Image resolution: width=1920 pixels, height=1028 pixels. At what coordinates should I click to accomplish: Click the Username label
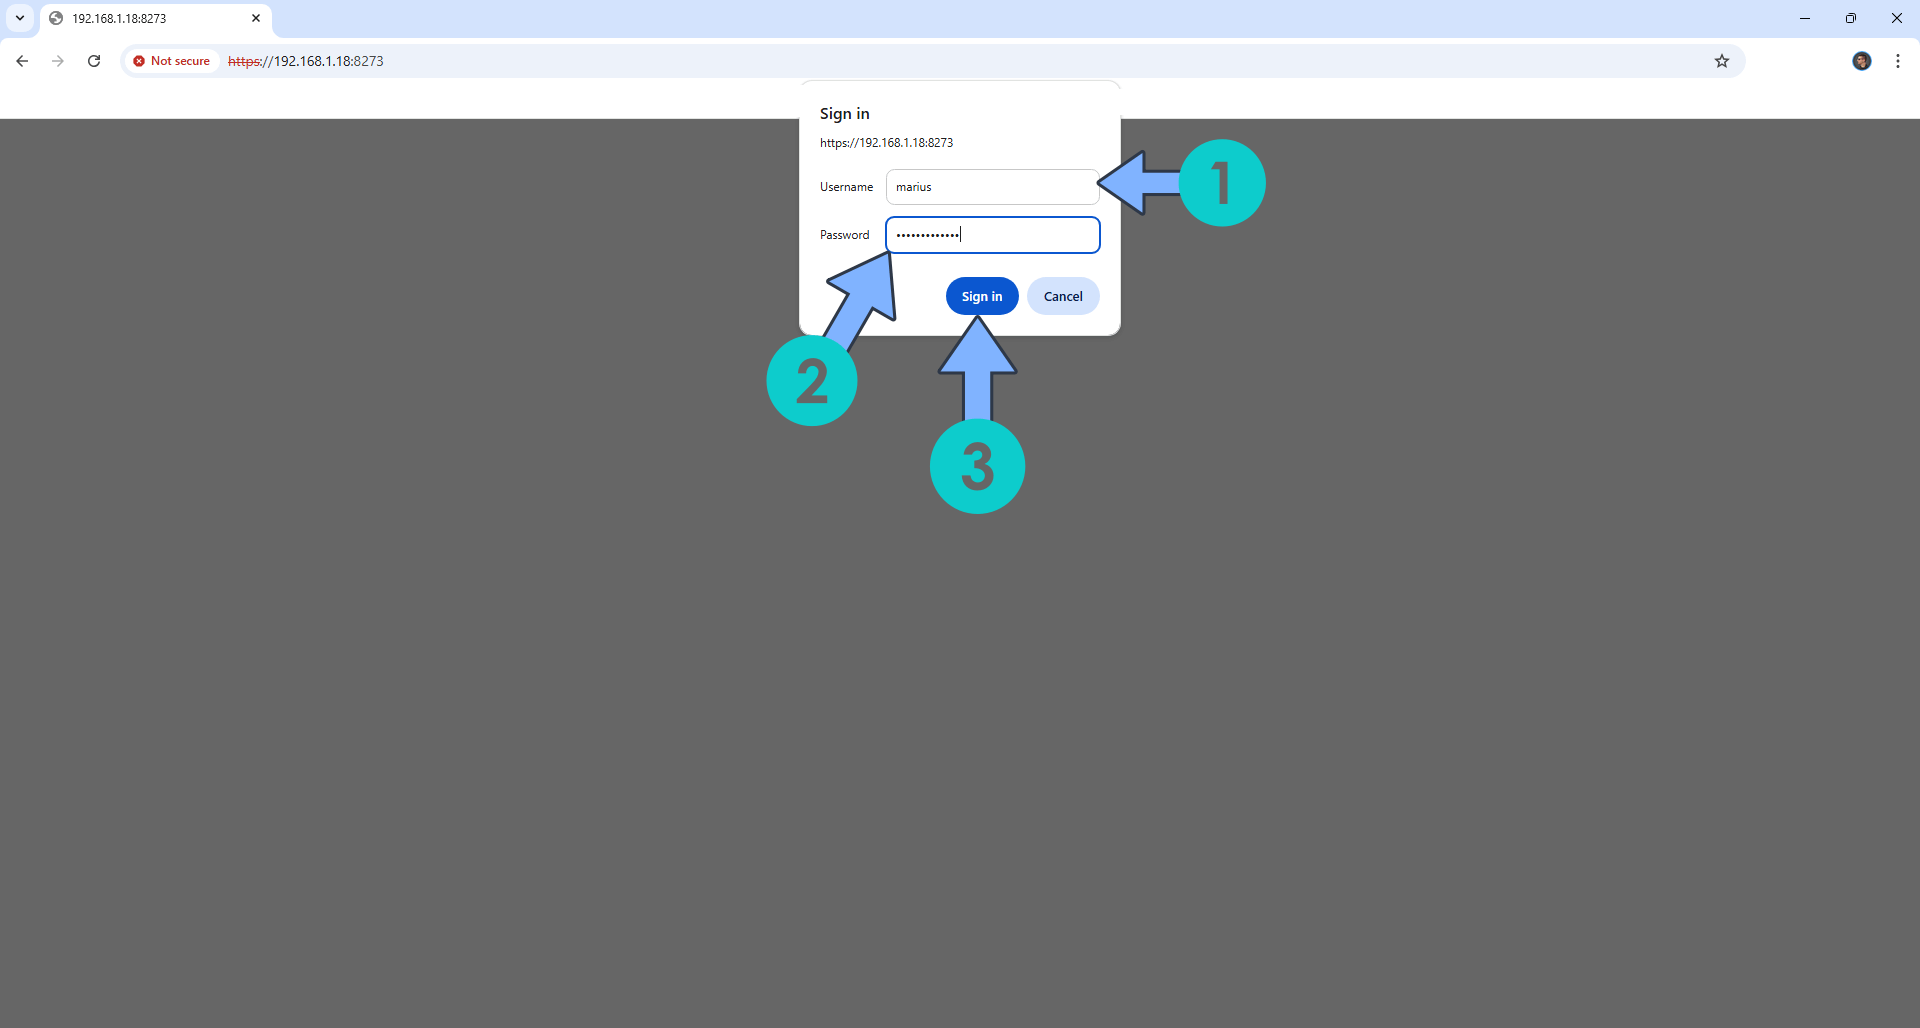846,187
